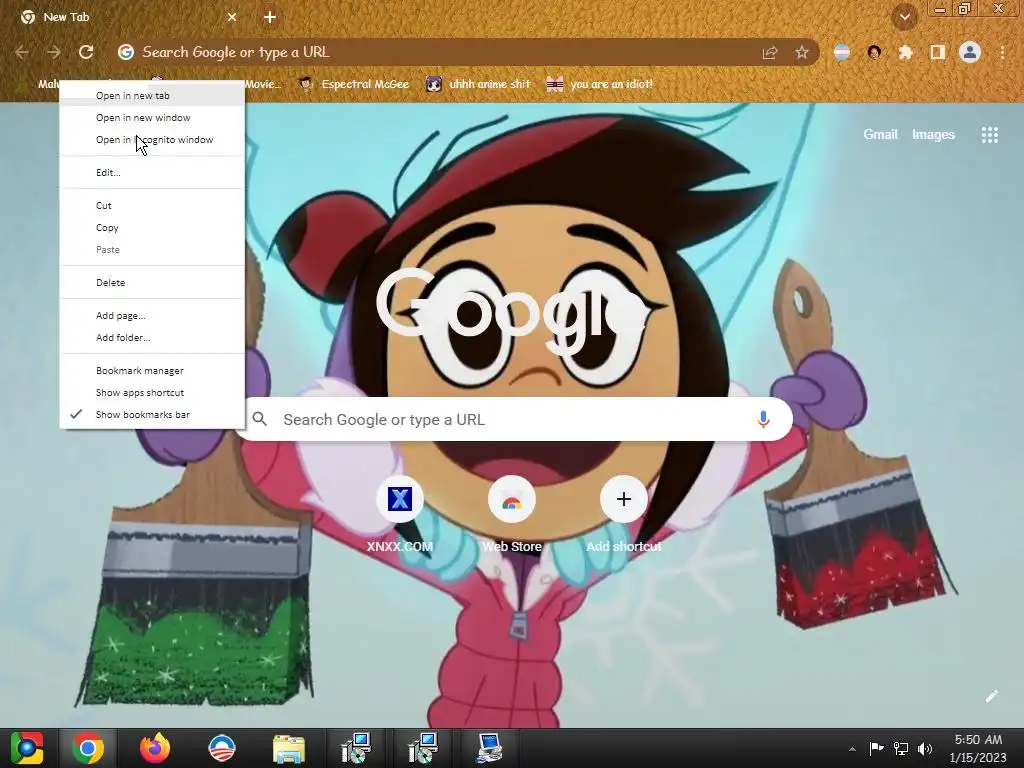Open the Web Store shortcut tile

[x=512, y=516]
